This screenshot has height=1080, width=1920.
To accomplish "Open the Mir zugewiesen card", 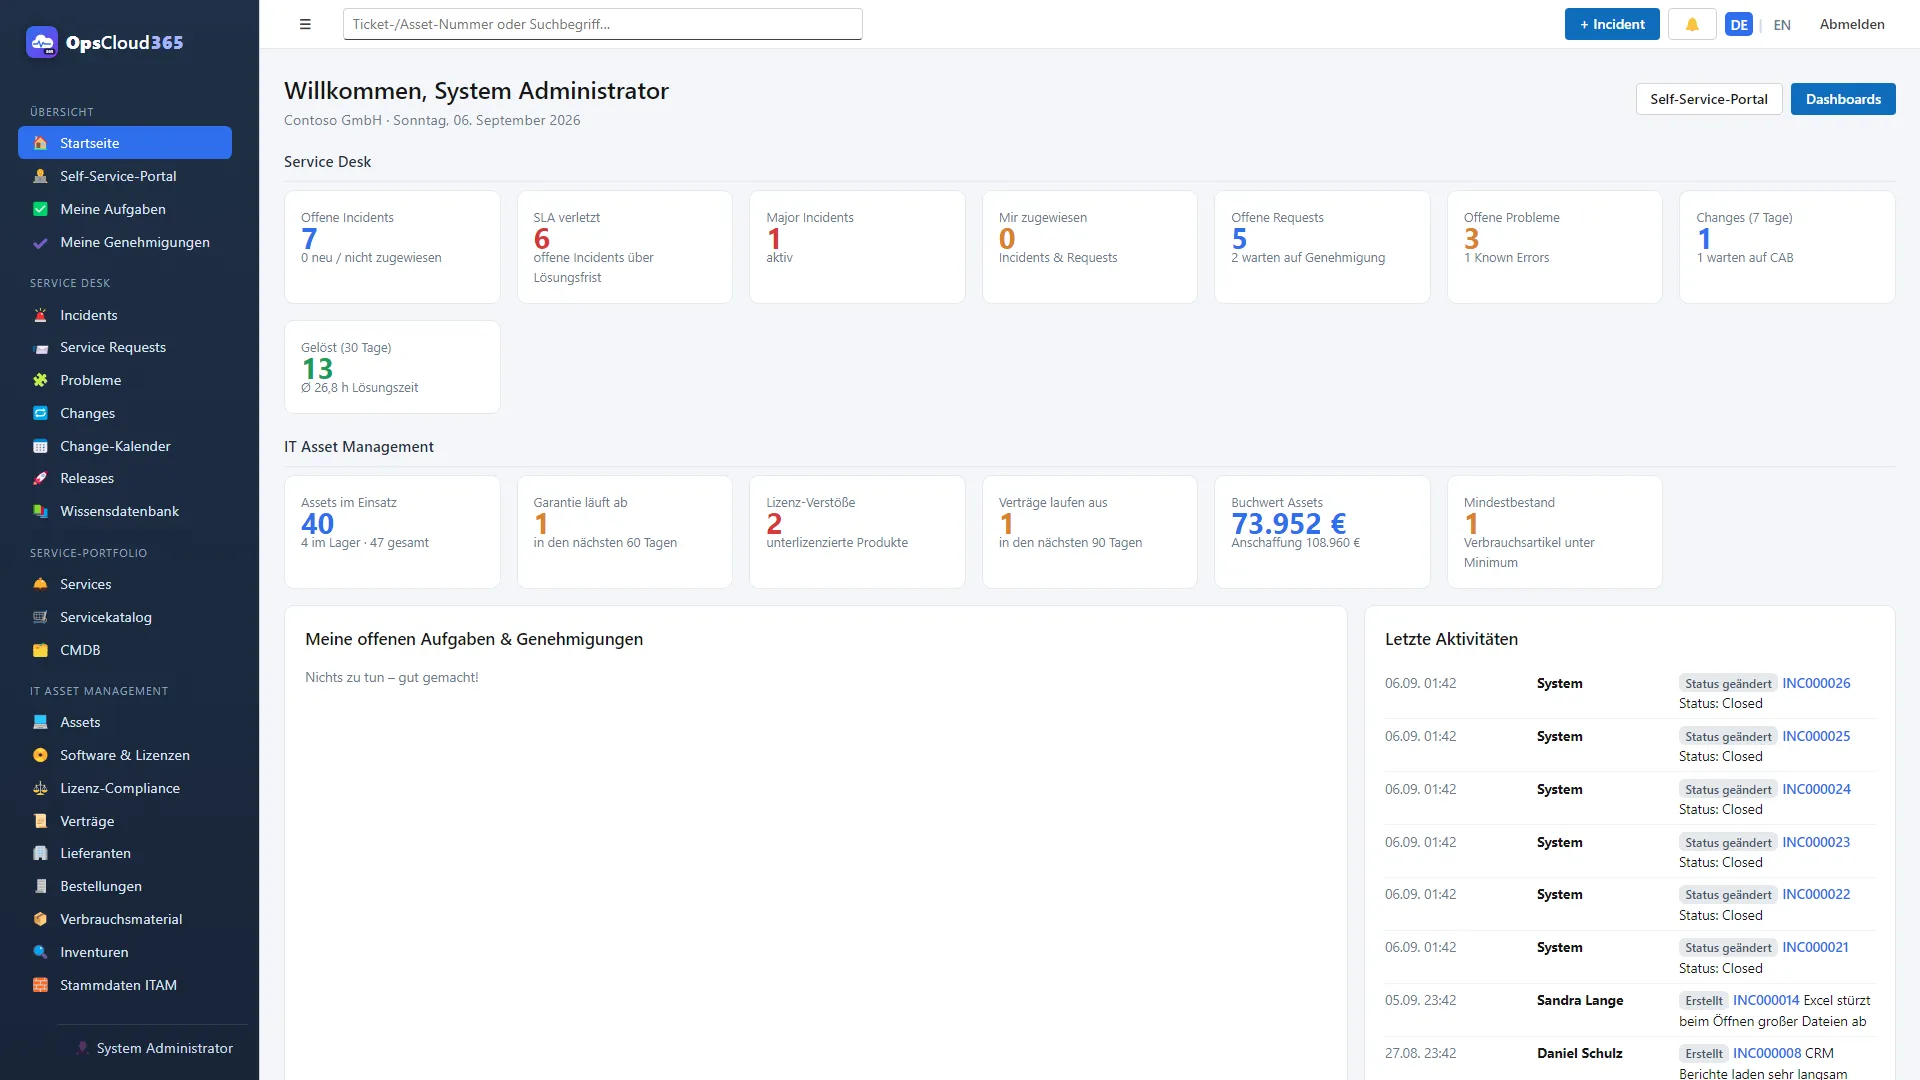I will [x=1090, y=247].
